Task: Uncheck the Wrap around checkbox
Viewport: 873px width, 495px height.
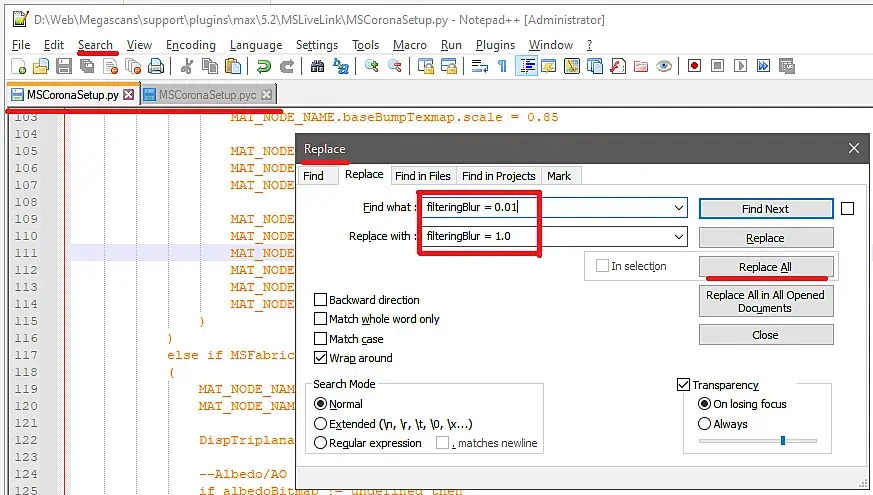Action: point(320,357)
